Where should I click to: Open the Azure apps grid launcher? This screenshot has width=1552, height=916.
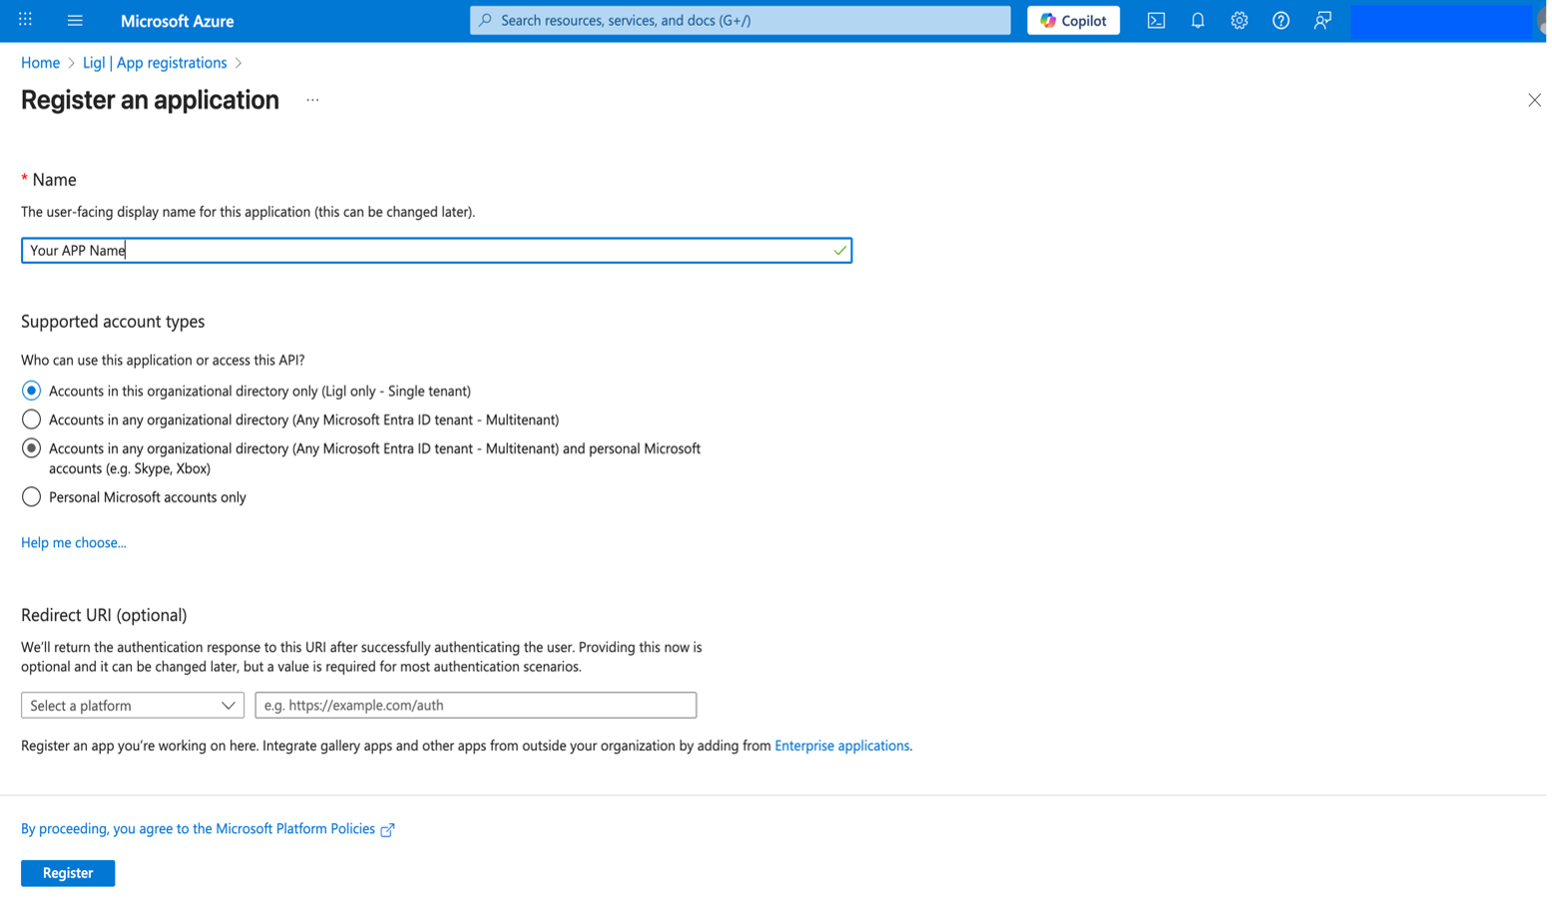26,20
